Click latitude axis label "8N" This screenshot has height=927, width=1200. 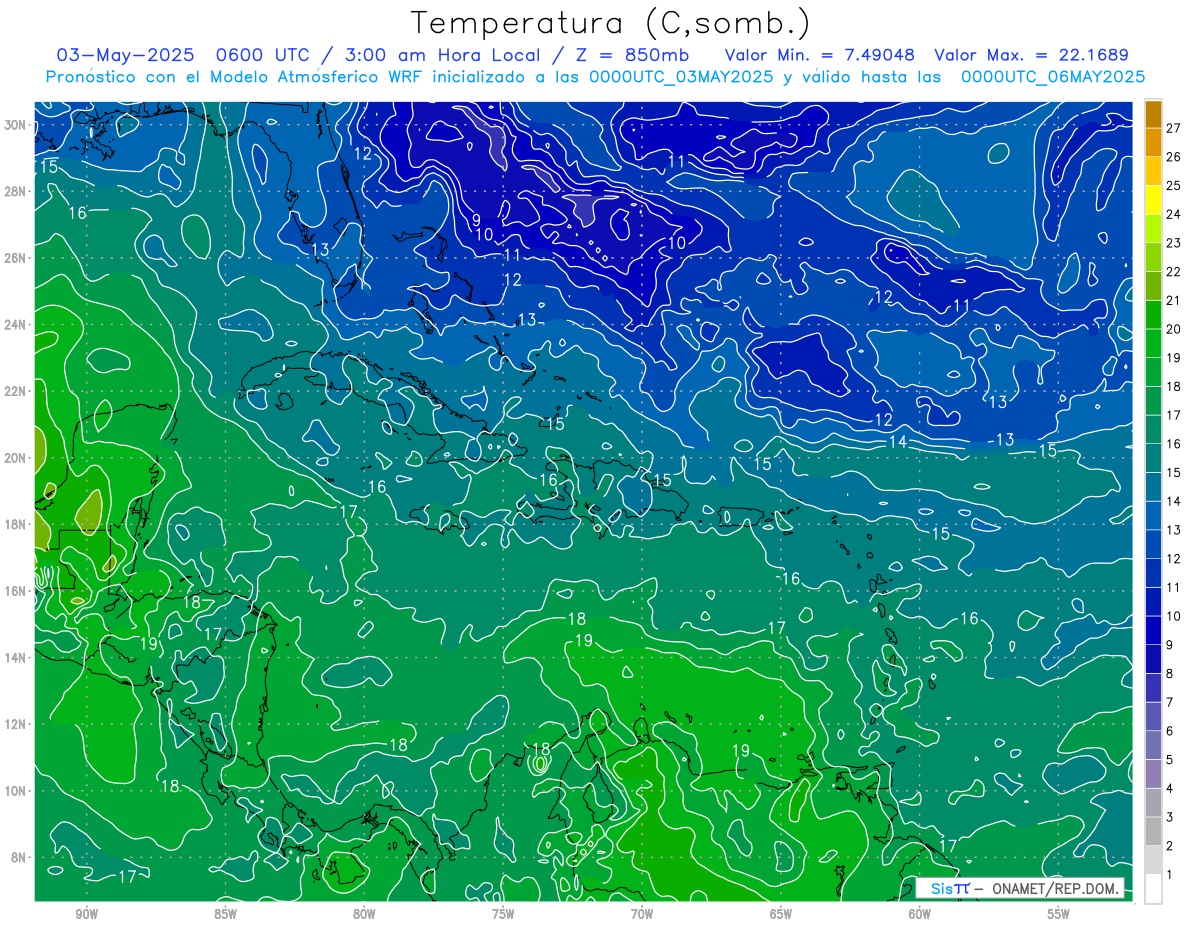(18, 857)
